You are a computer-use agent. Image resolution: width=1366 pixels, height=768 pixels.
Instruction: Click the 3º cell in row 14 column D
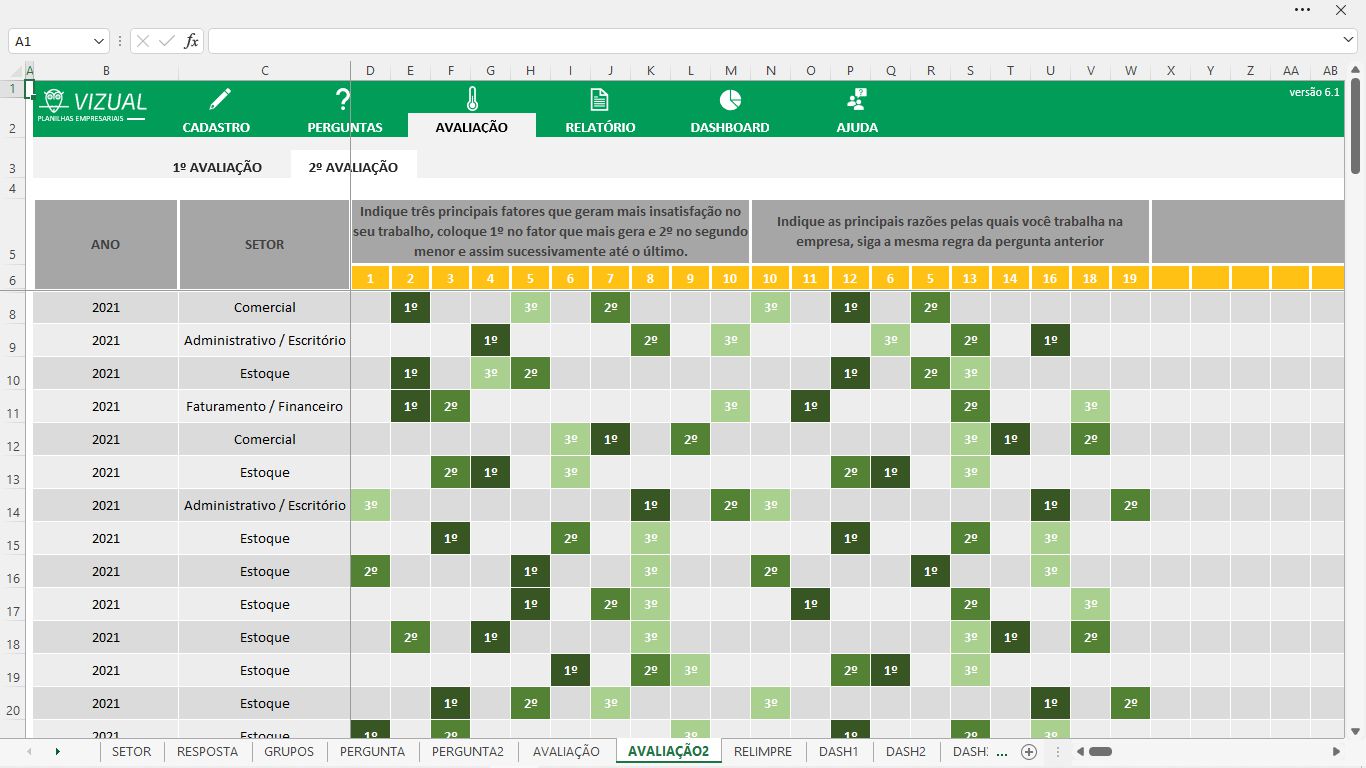pyautogui.click(x=370, y=505)
